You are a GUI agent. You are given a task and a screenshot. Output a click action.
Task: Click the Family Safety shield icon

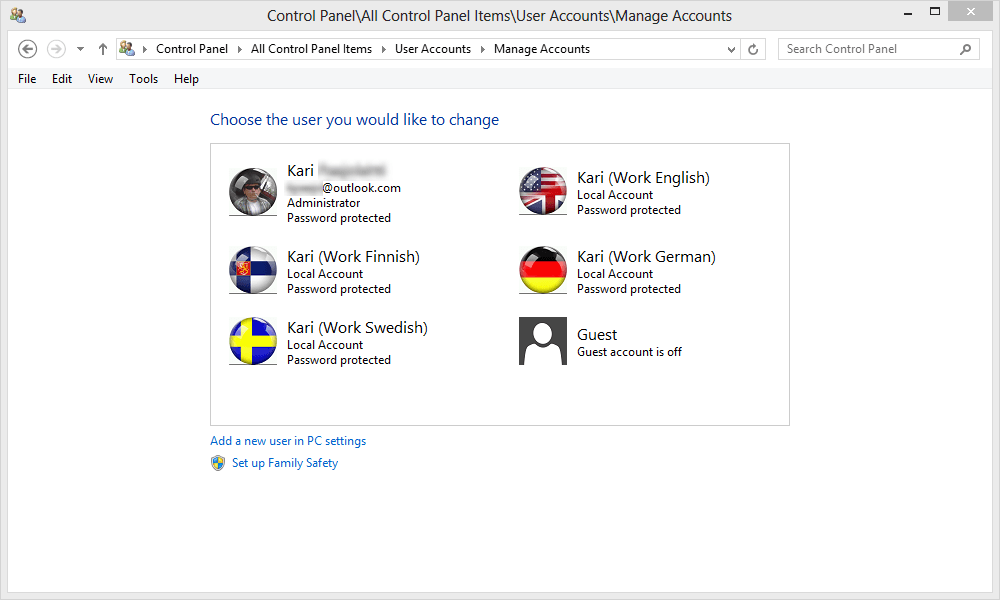pos(217,462)
